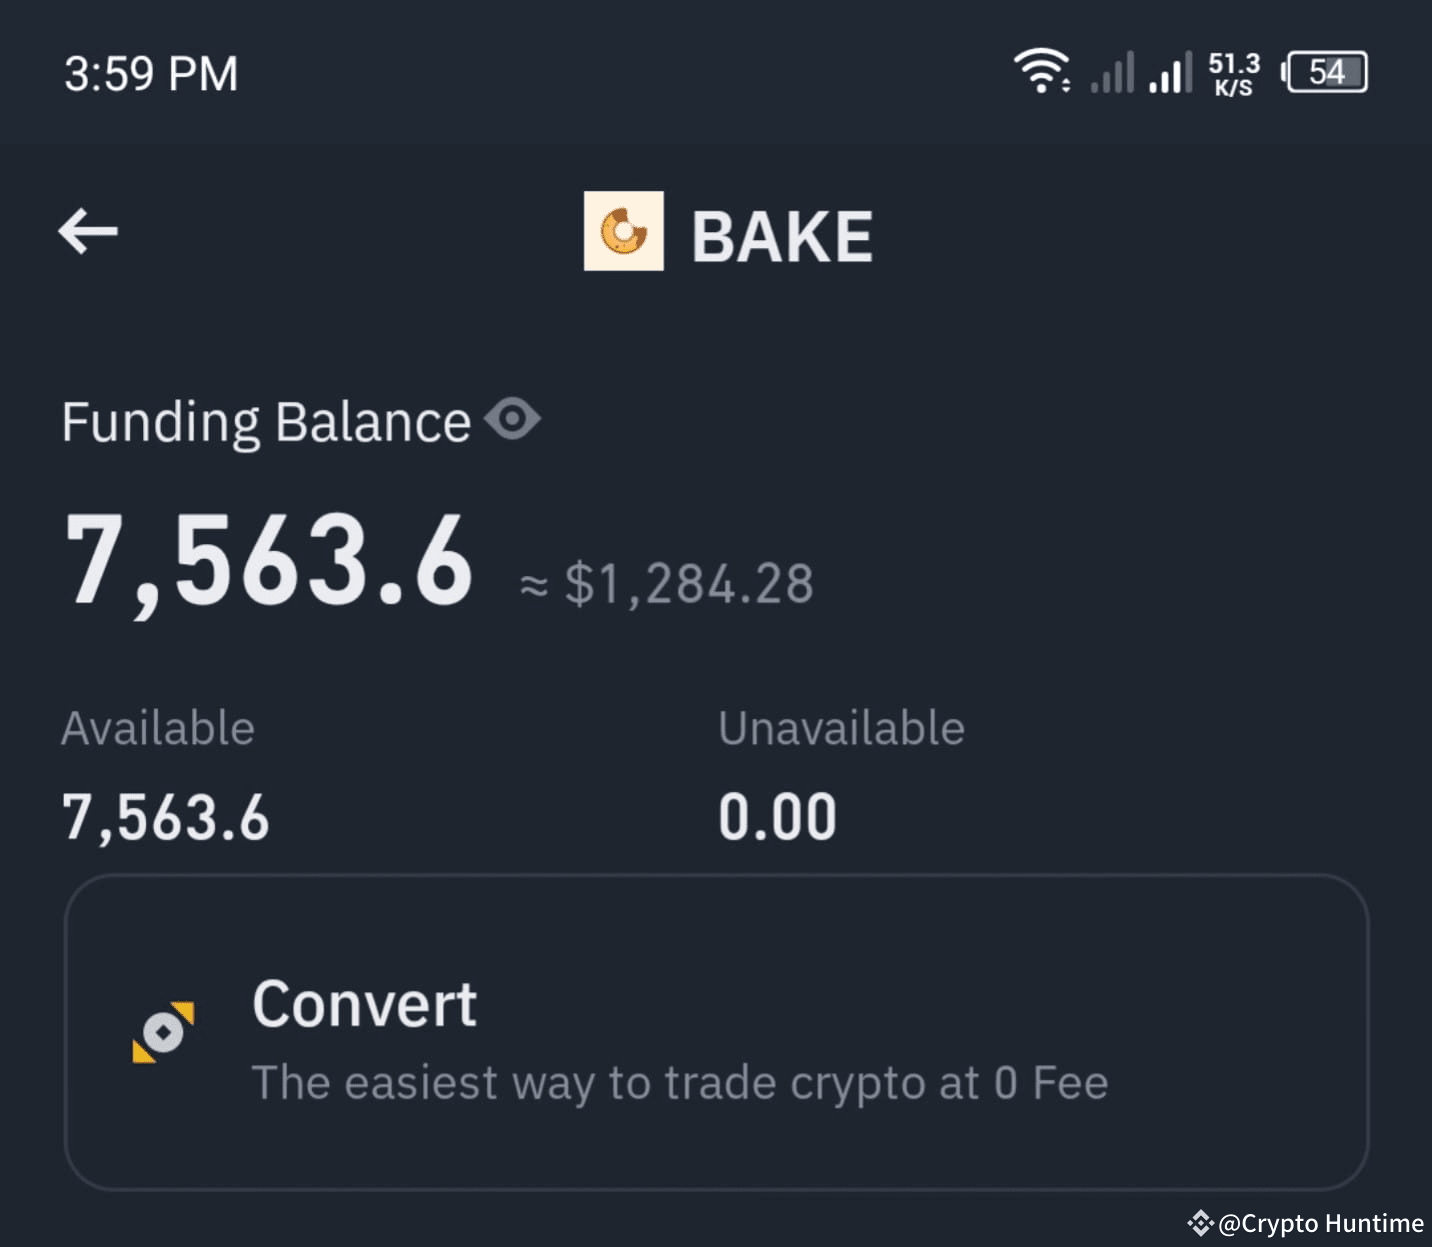Tap the second SIM signal bars icon
This screenshot has height=1247, width=1432.
1168,70
